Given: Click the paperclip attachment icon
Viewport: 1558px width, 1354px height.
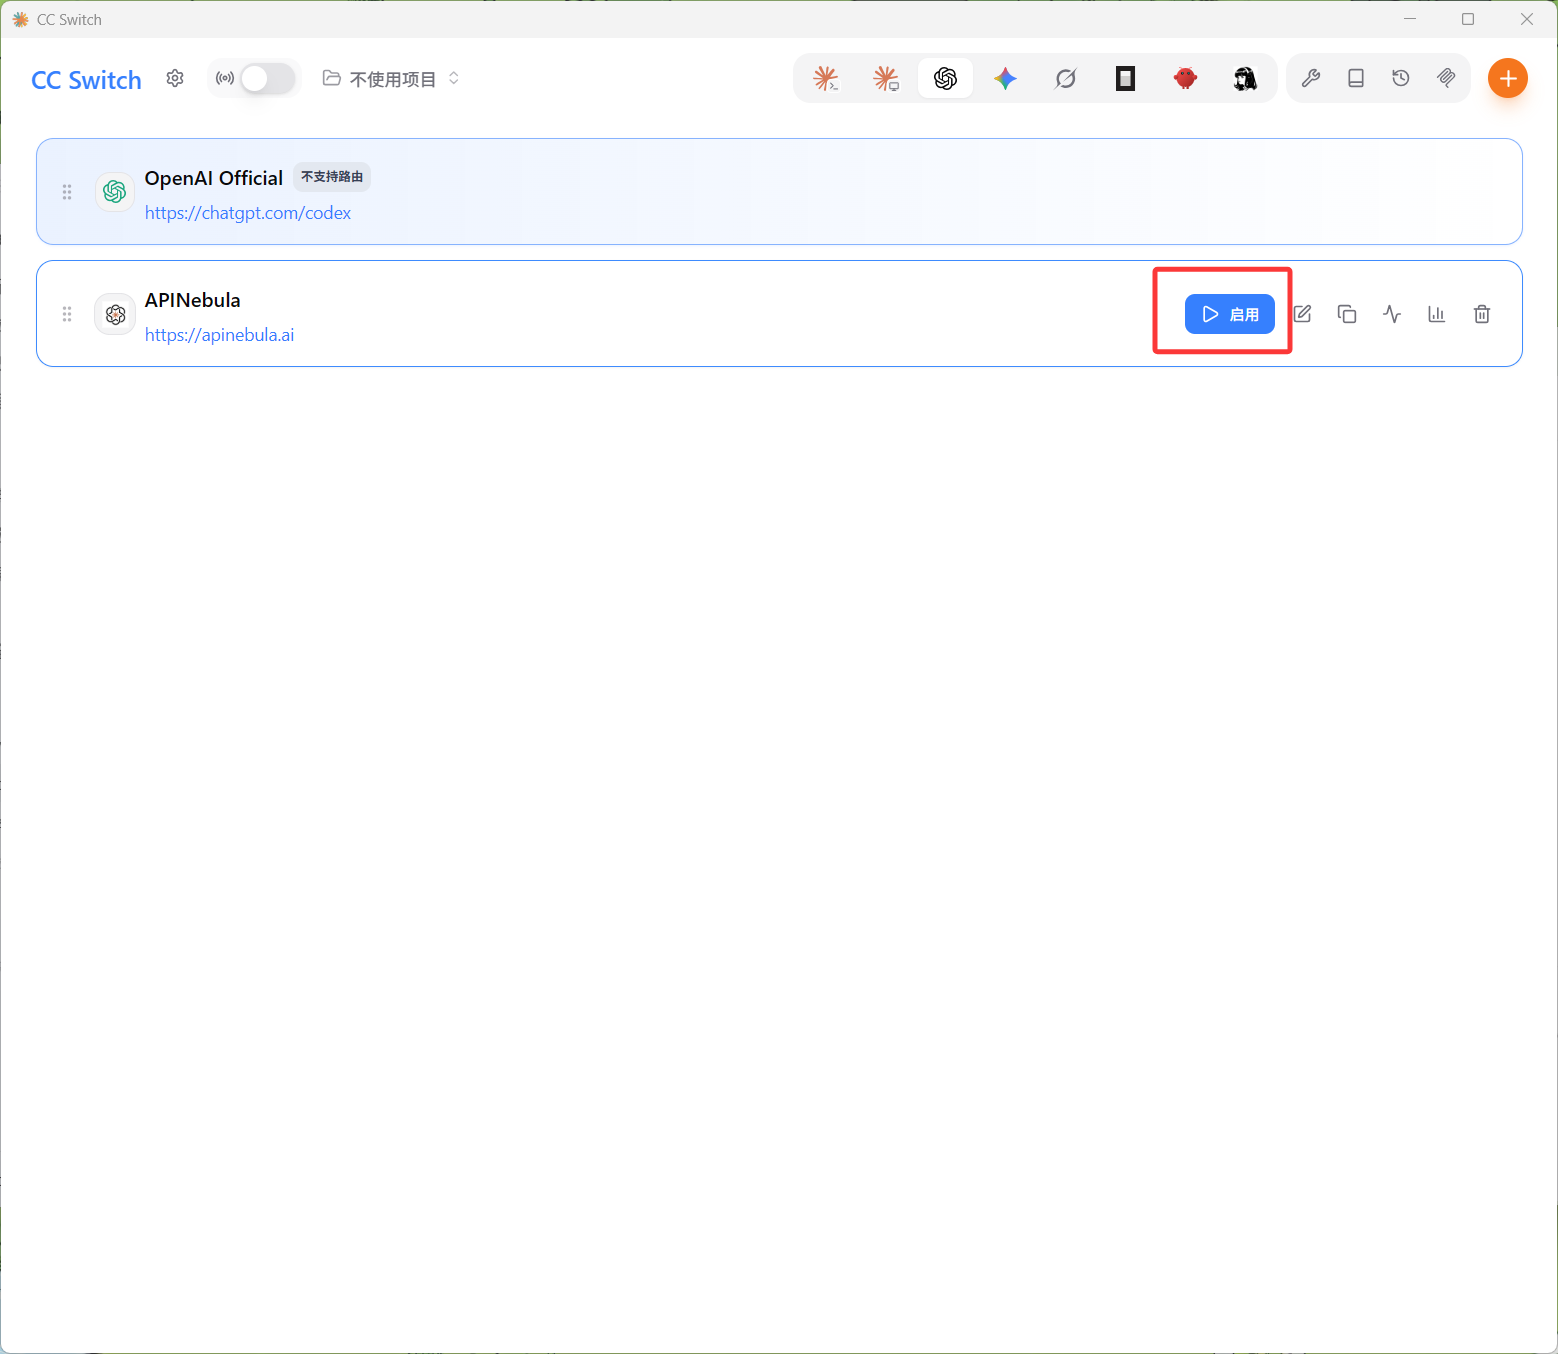Looking at the screenshot, I should 1446,78.
